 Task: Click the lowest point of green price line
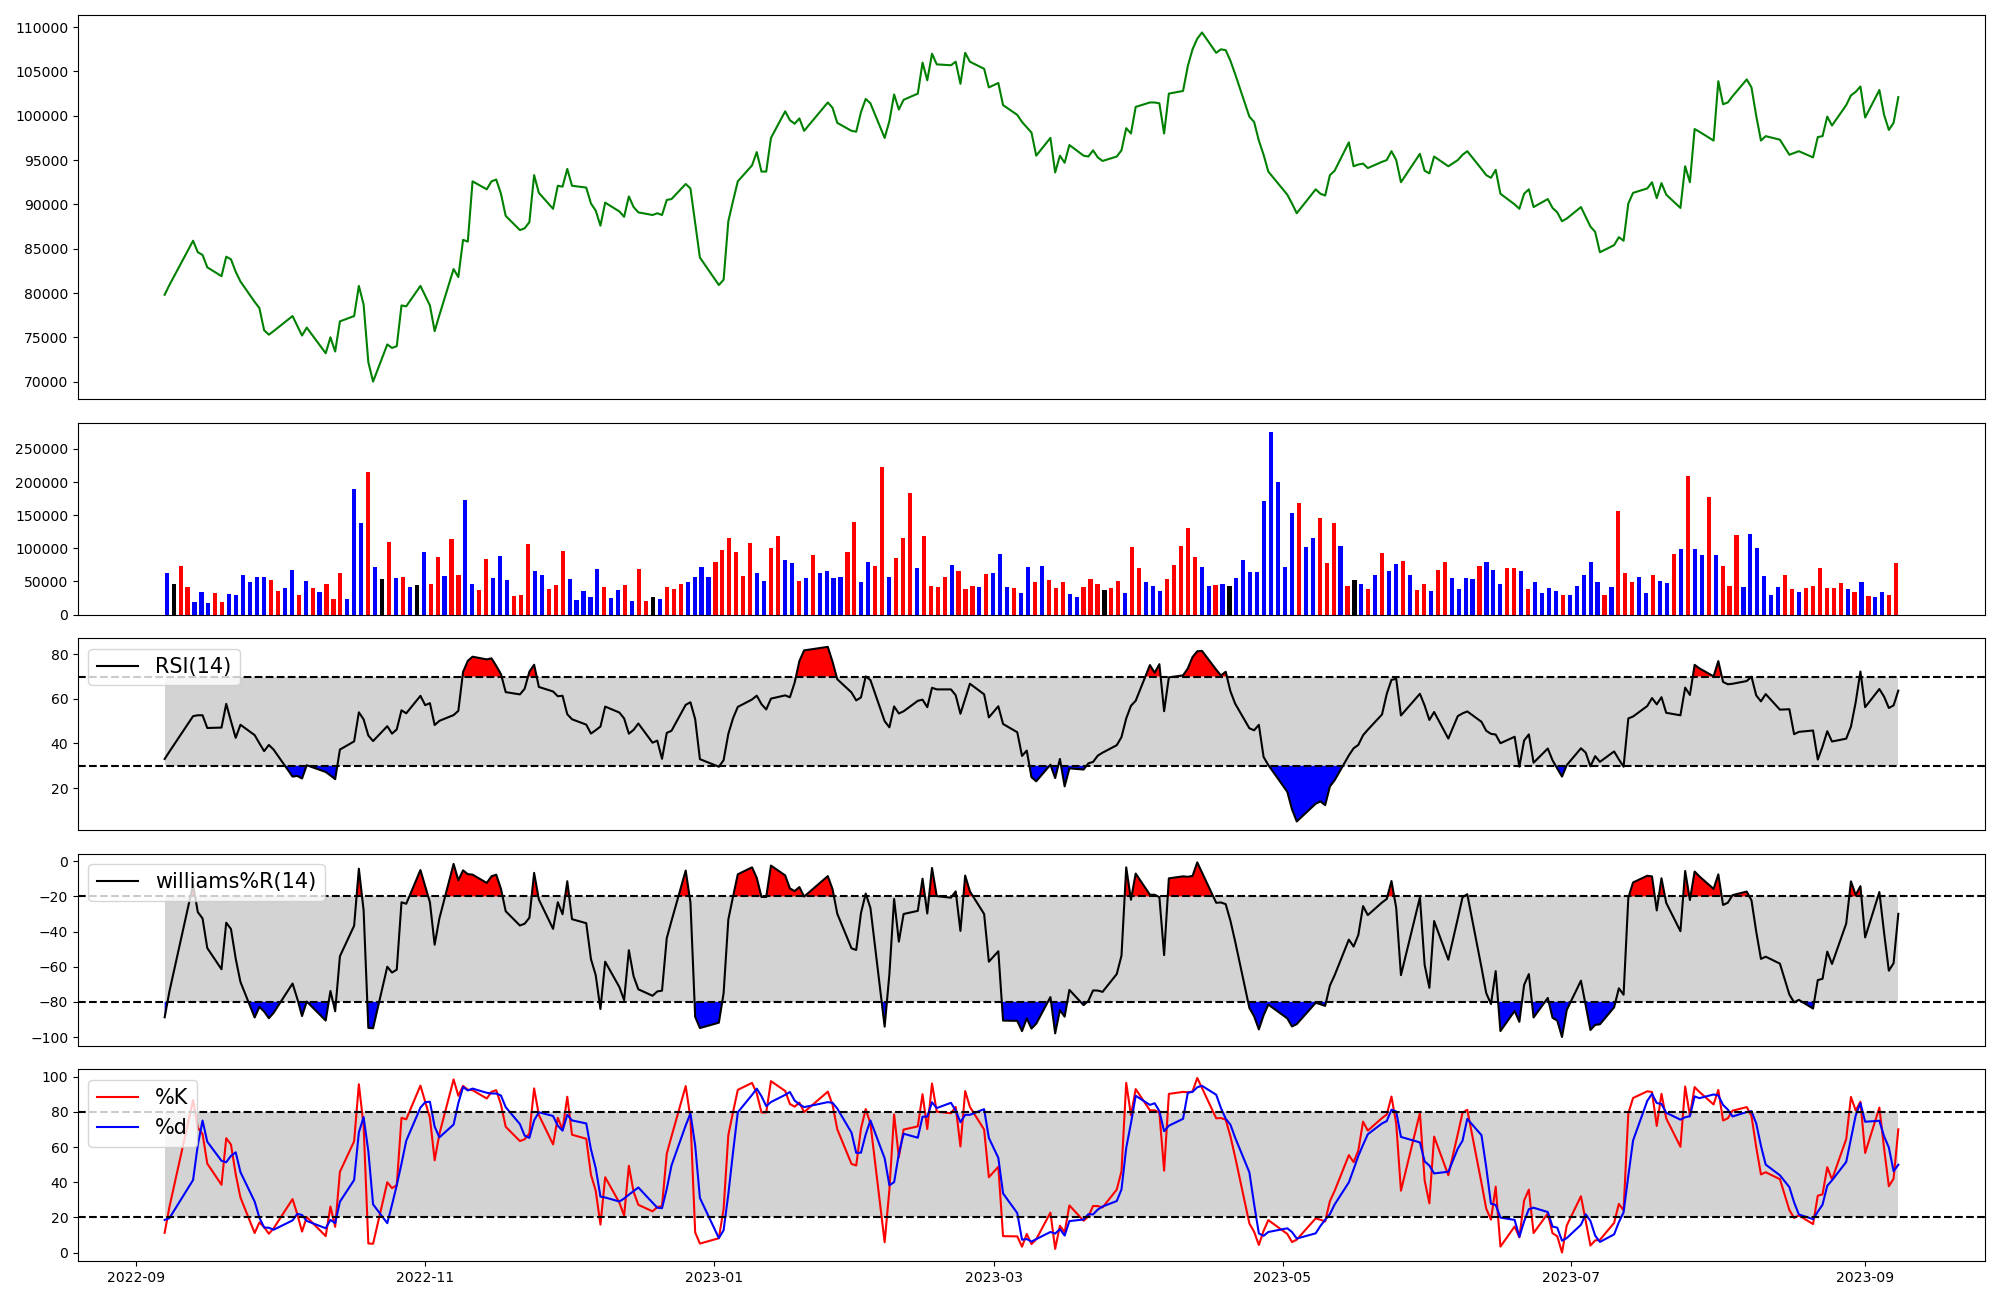point(373,381)
